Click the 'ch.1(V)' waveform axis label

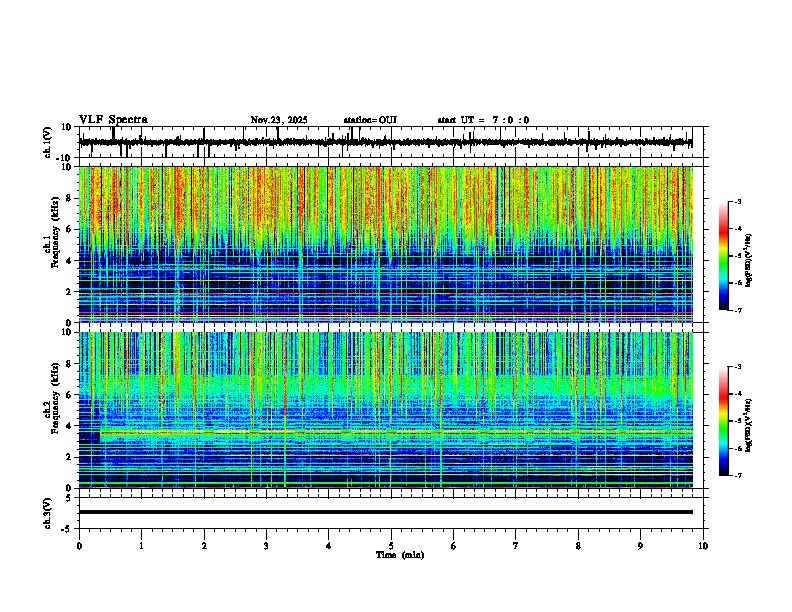click(48, 142)
